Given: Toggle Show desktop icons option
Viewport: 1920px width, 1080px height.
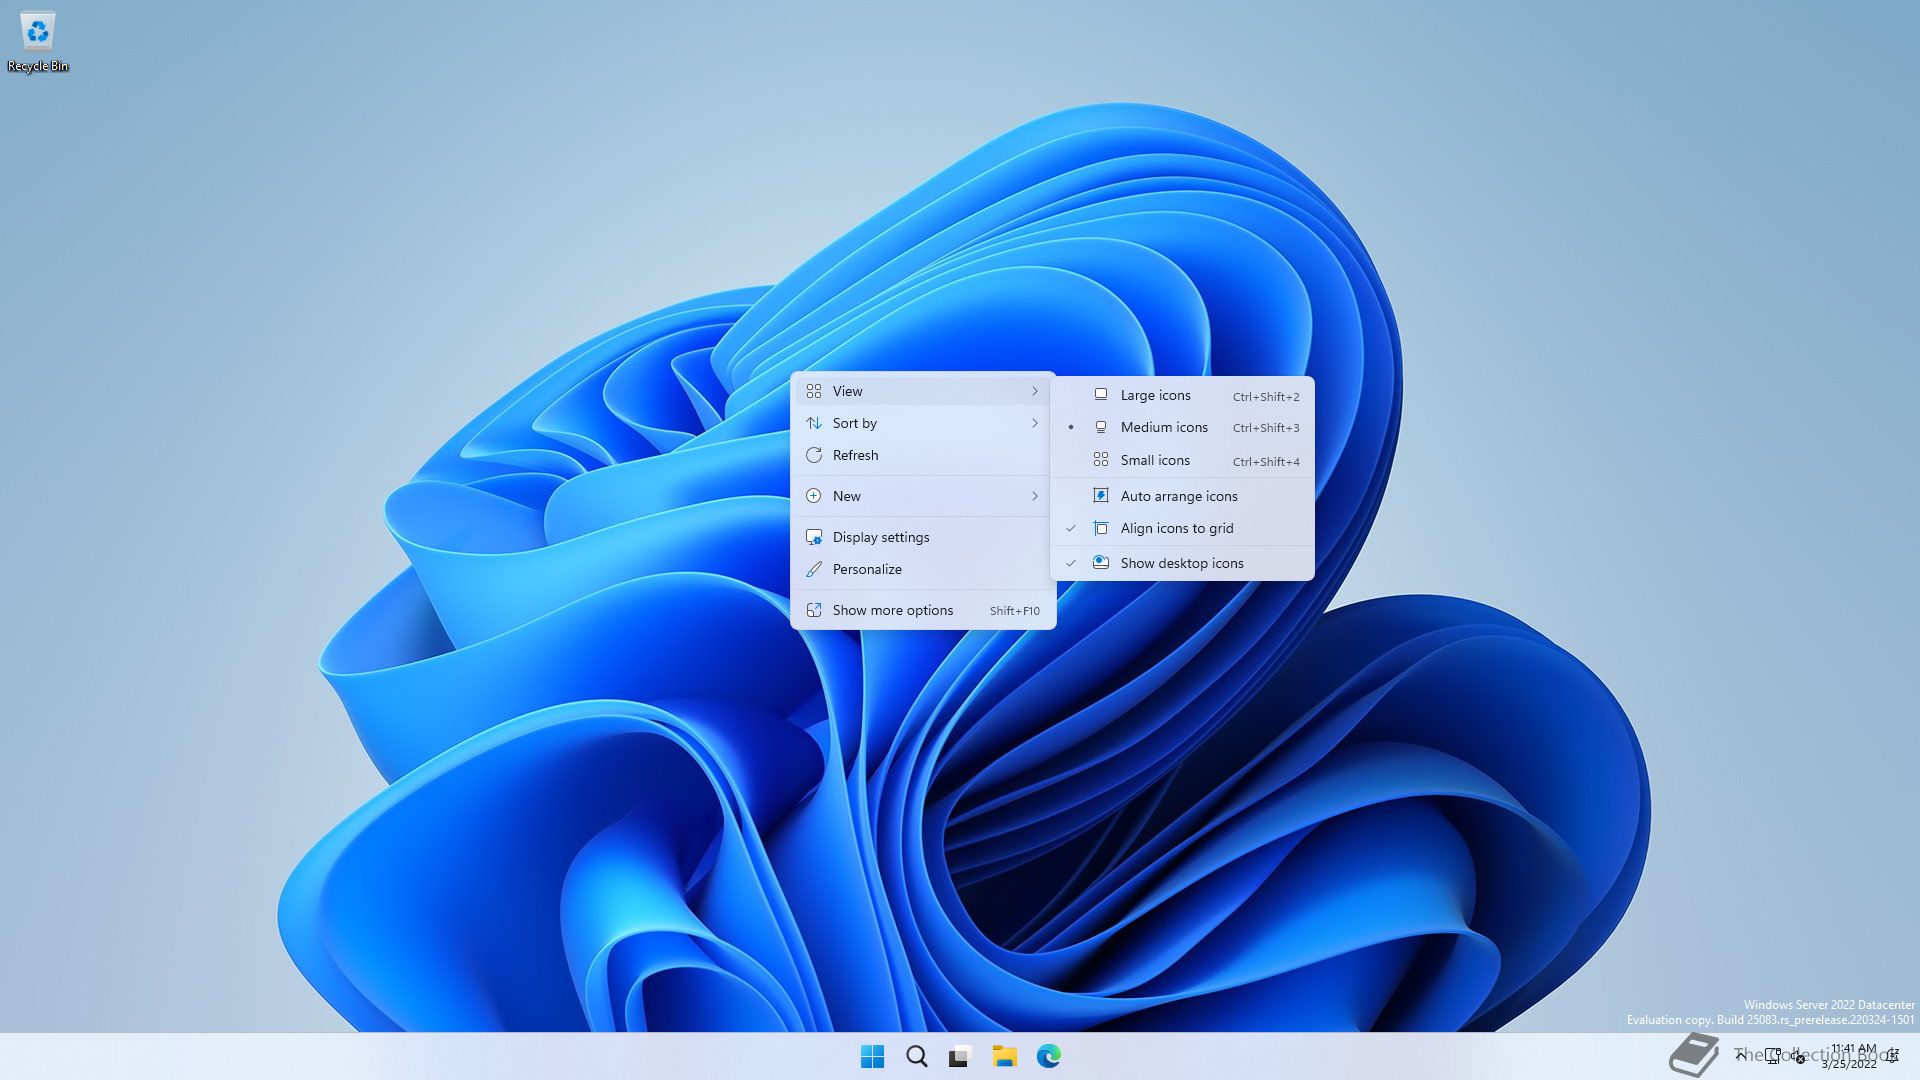Looking at the screenshot, I should click(x=1181, y=563).
